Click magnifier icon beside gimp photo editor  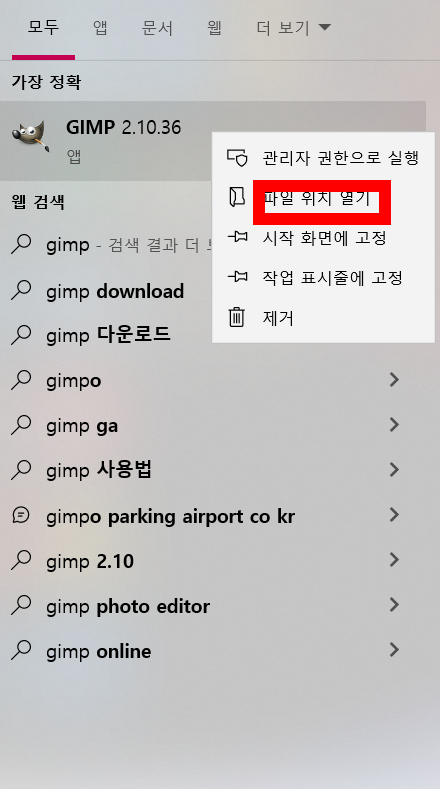click(21, 604)
